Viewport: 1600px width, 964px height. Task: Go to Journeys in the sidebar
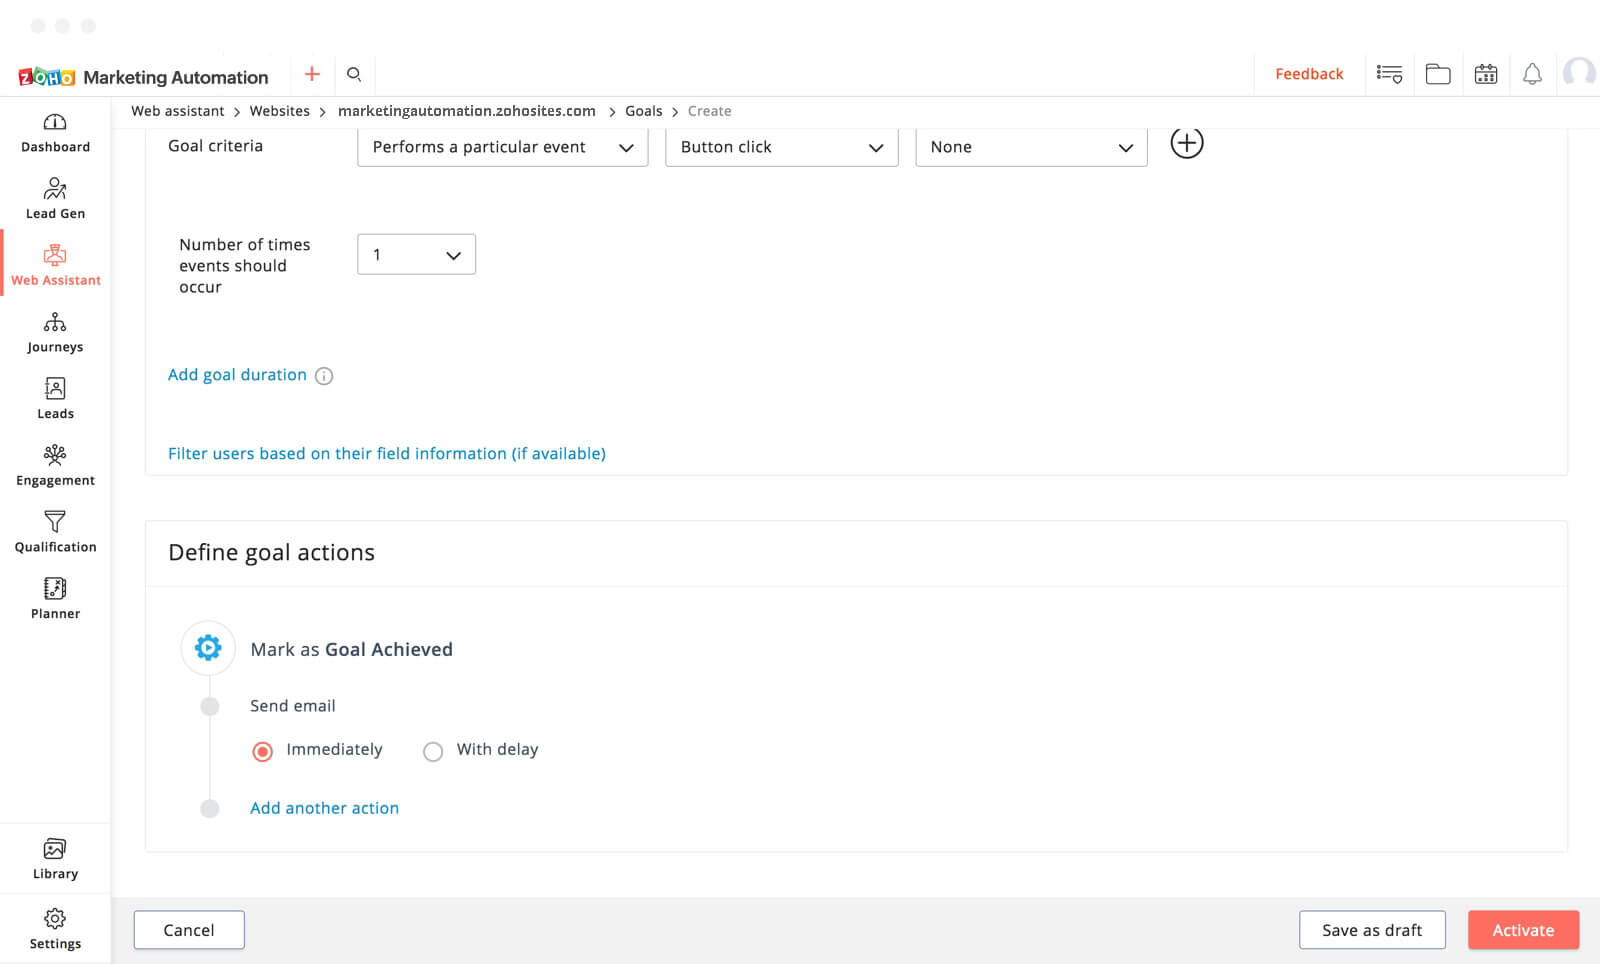(55, 332)
